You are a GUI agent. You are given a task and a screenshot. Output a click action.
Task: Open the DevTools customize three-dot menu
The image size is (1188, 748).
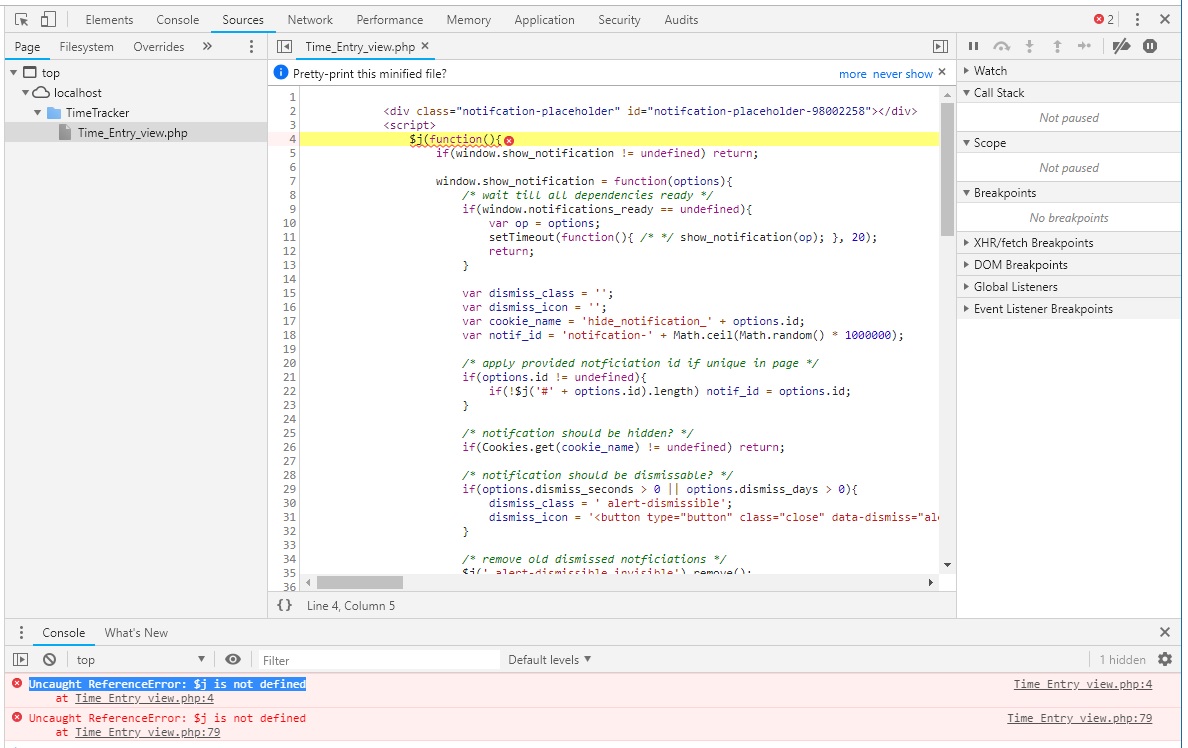(1136, 20)
